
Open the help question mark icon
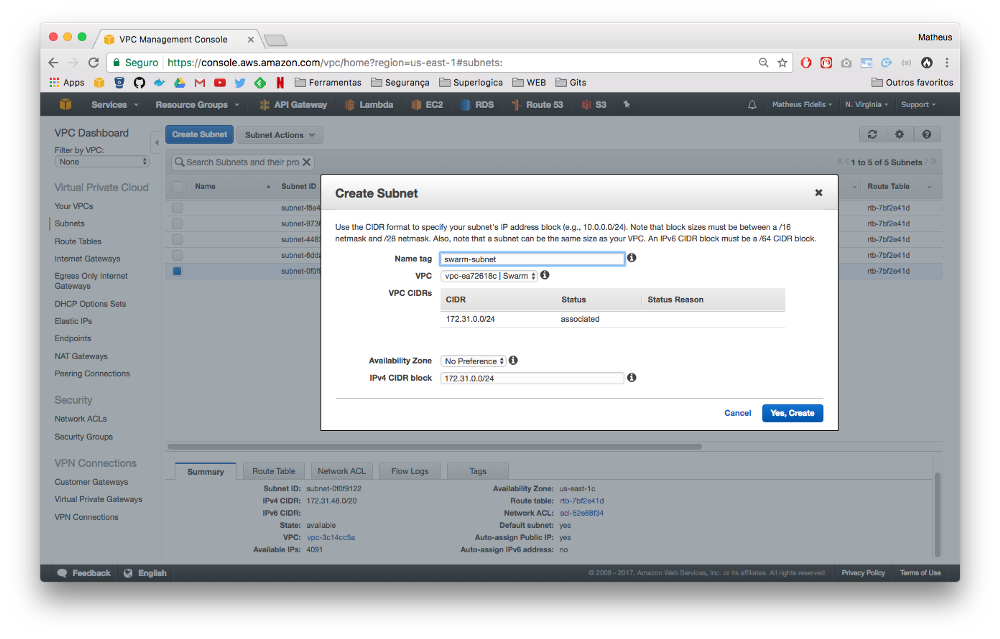927,135
